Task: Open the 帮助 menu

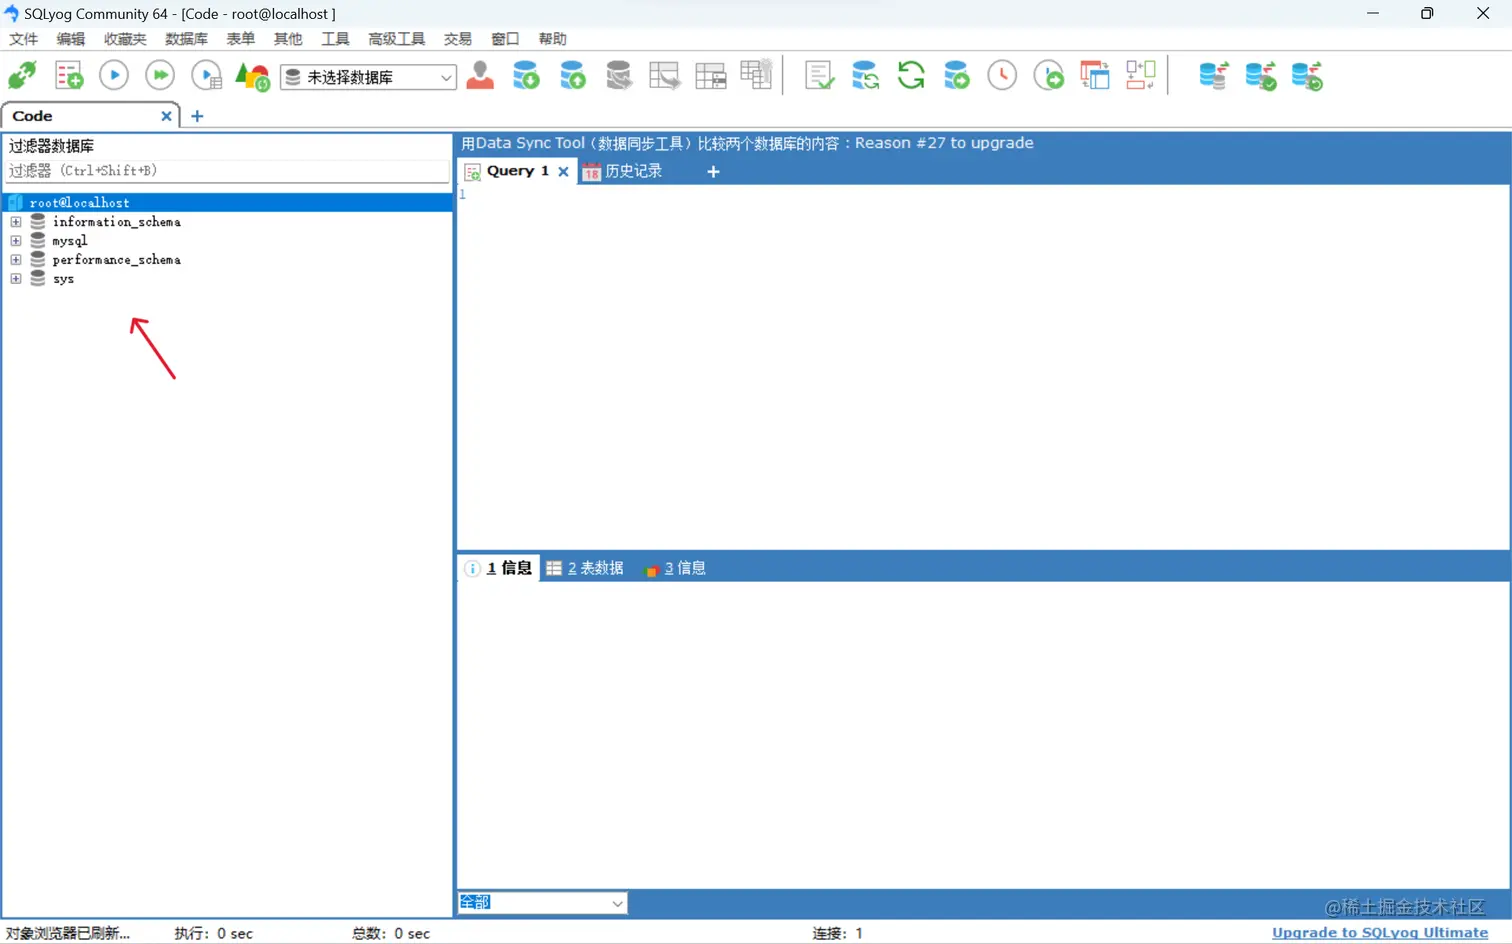Action: 552,39
